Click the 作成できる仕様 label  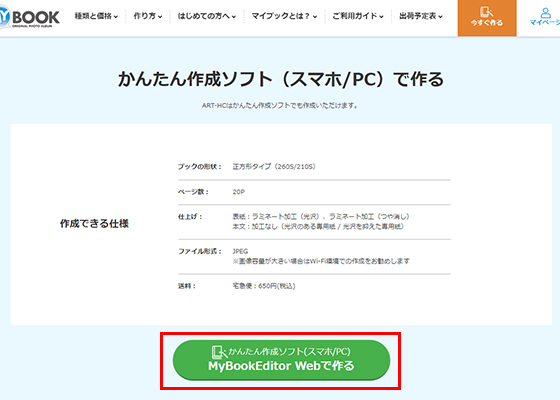pos(94,224)
